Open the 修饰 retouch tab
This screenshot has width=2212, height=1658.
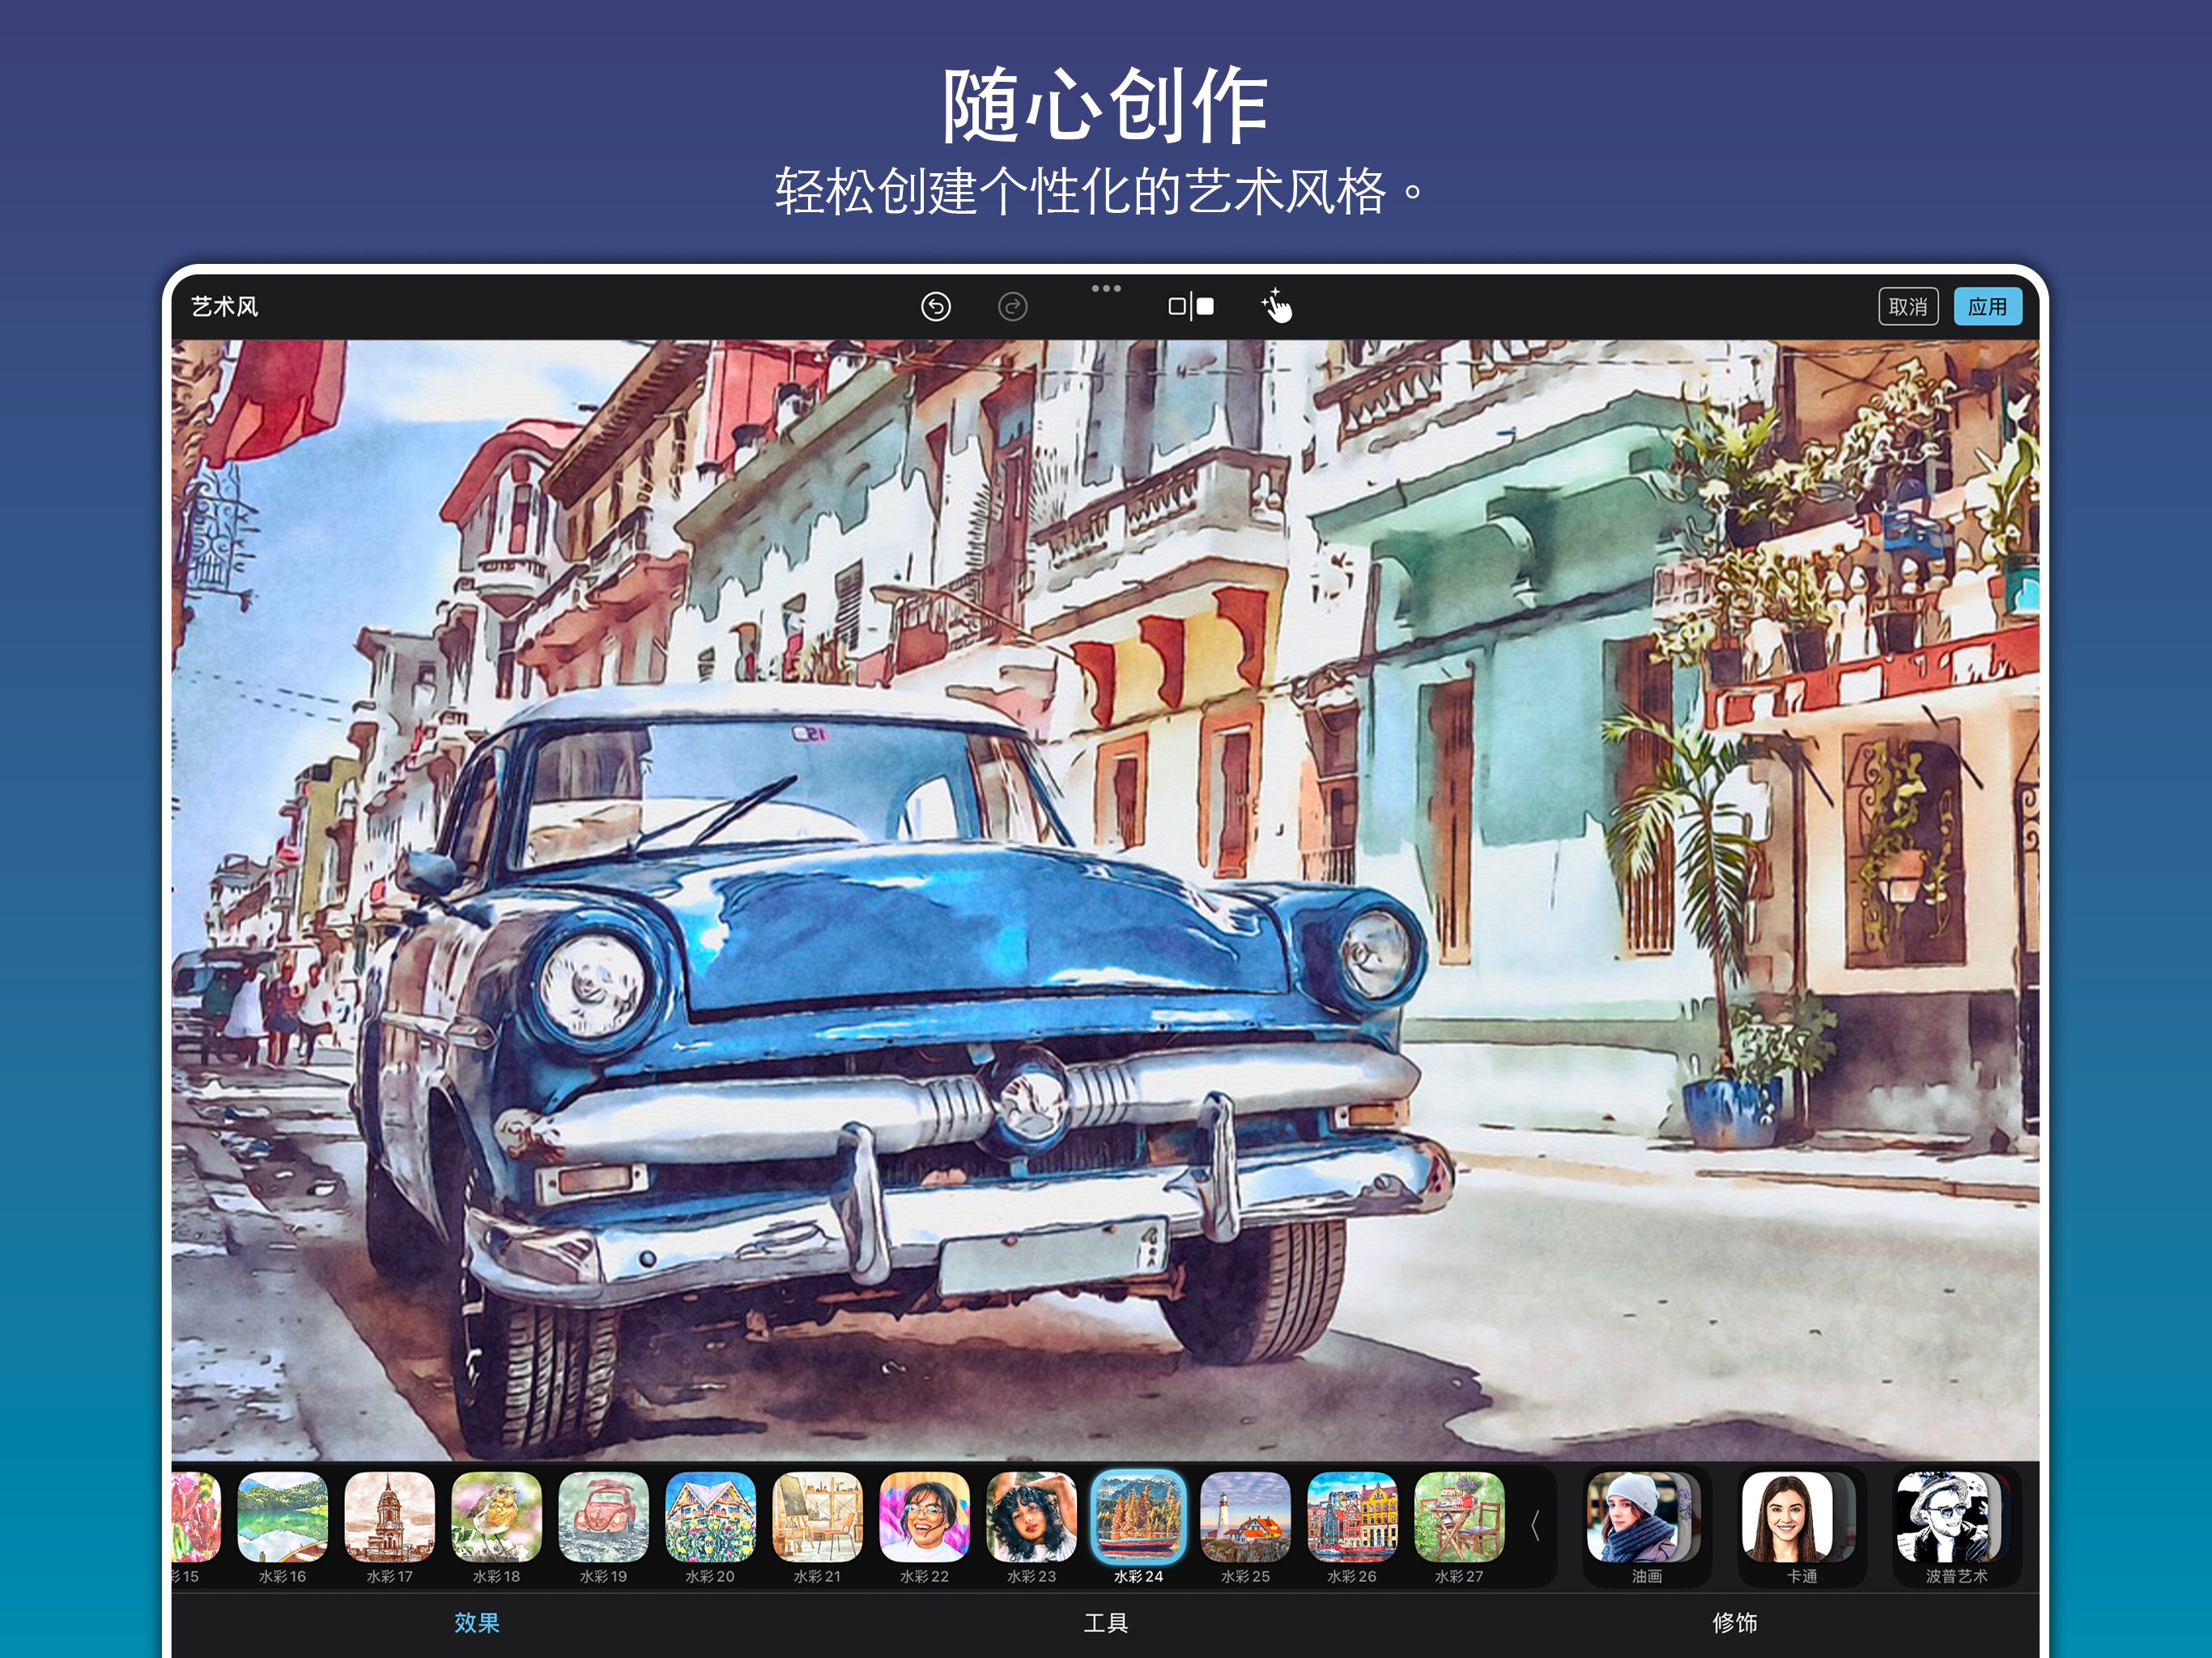click(1734, 1622)
